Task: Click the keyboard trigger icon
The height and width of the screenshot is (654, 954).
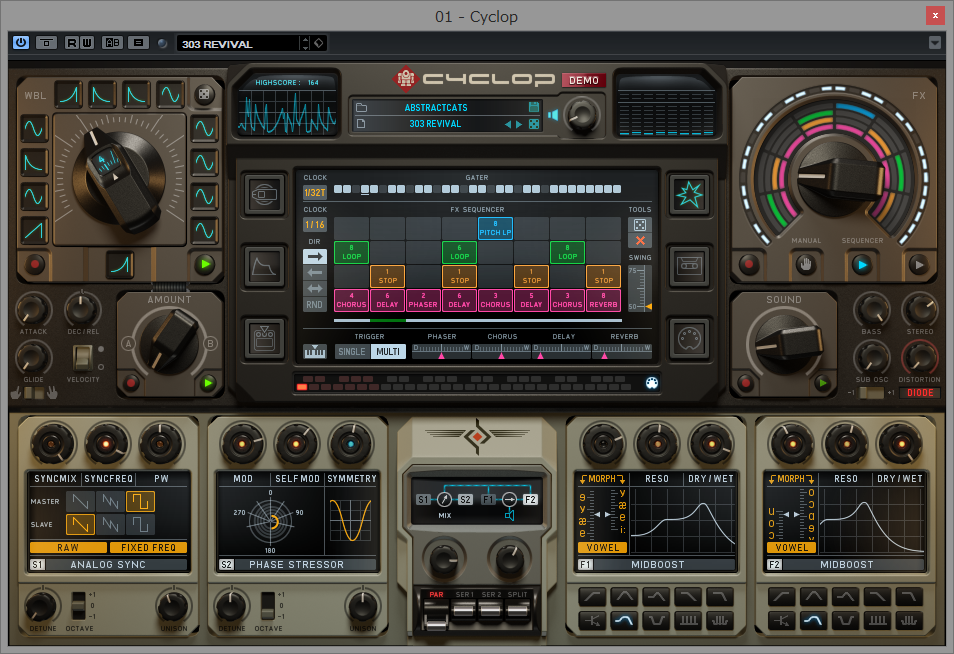Action: click(x=315, y=352)
